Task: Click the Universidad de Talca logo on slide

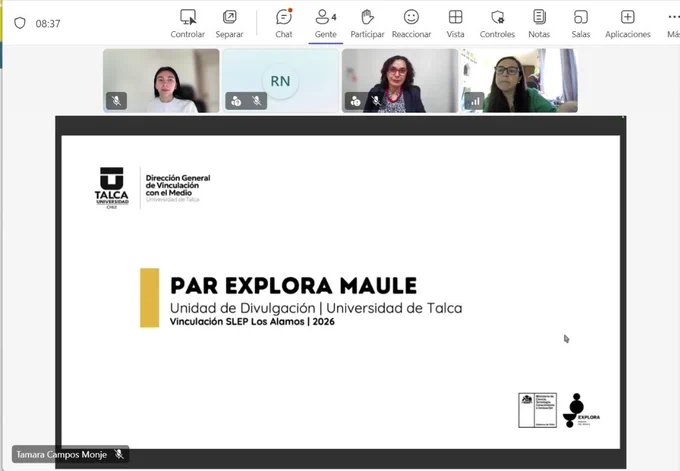Action: 112,188
